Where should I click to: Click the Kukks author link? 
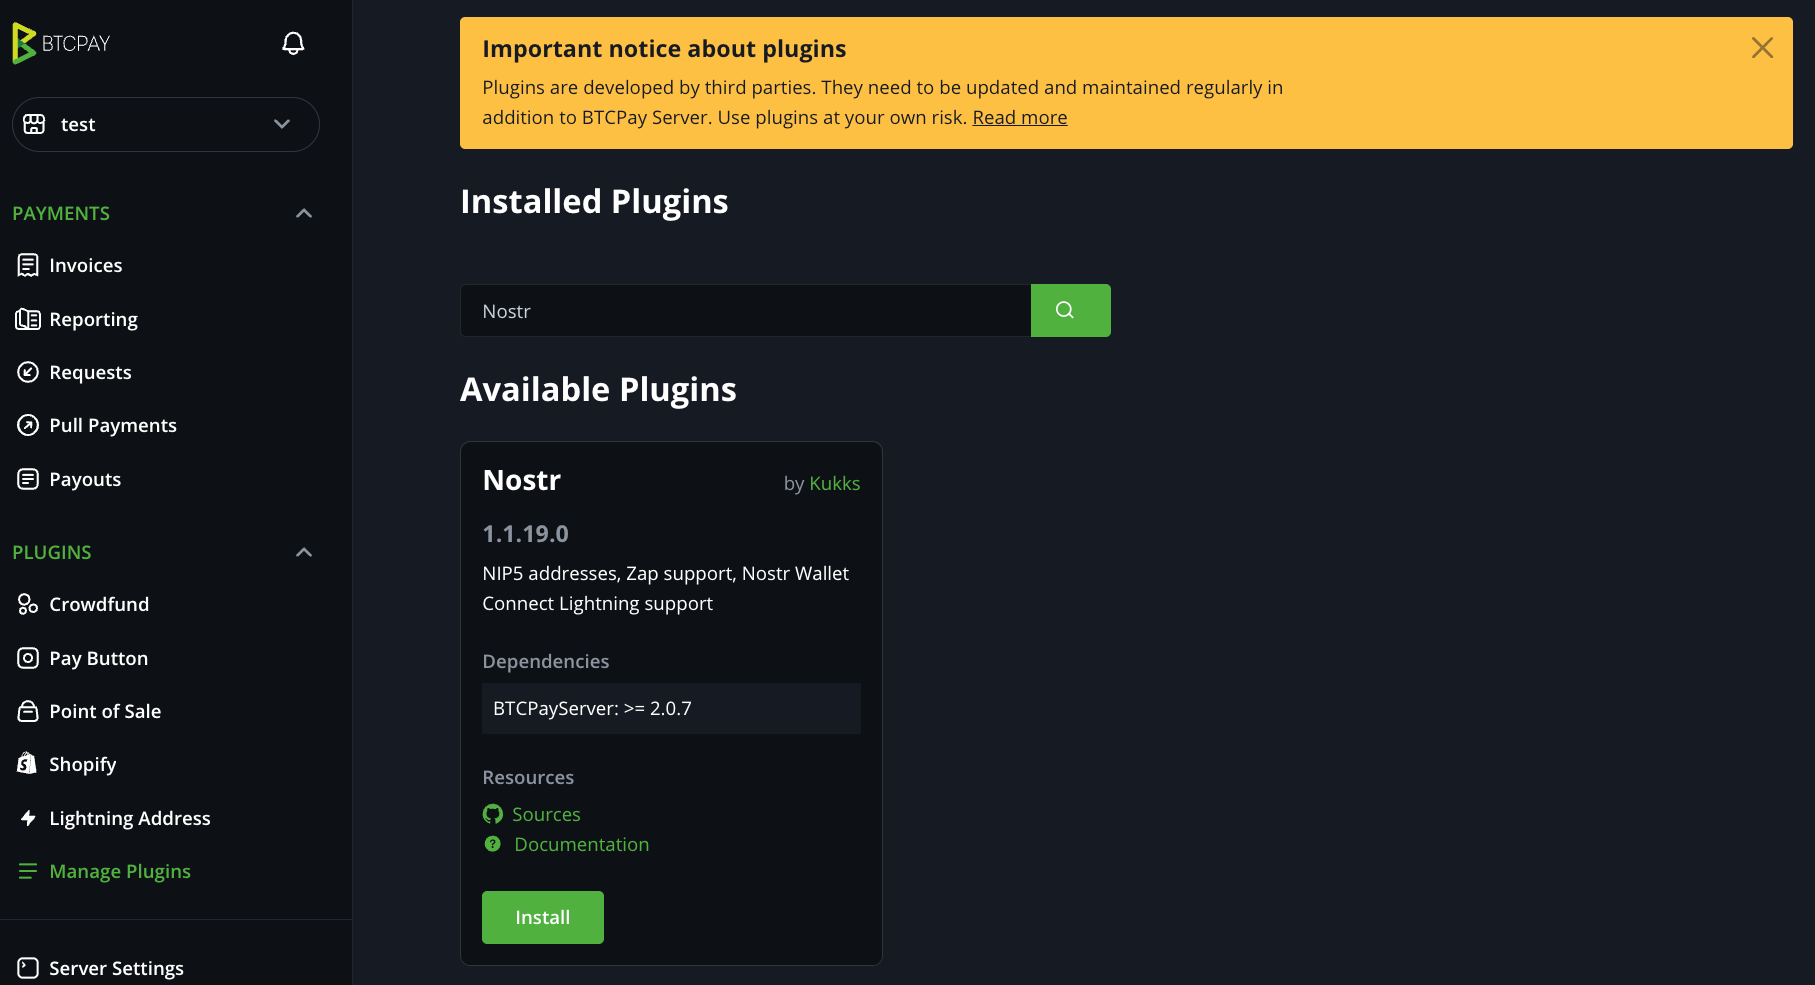pyautogui.click(x=834, y=483)
